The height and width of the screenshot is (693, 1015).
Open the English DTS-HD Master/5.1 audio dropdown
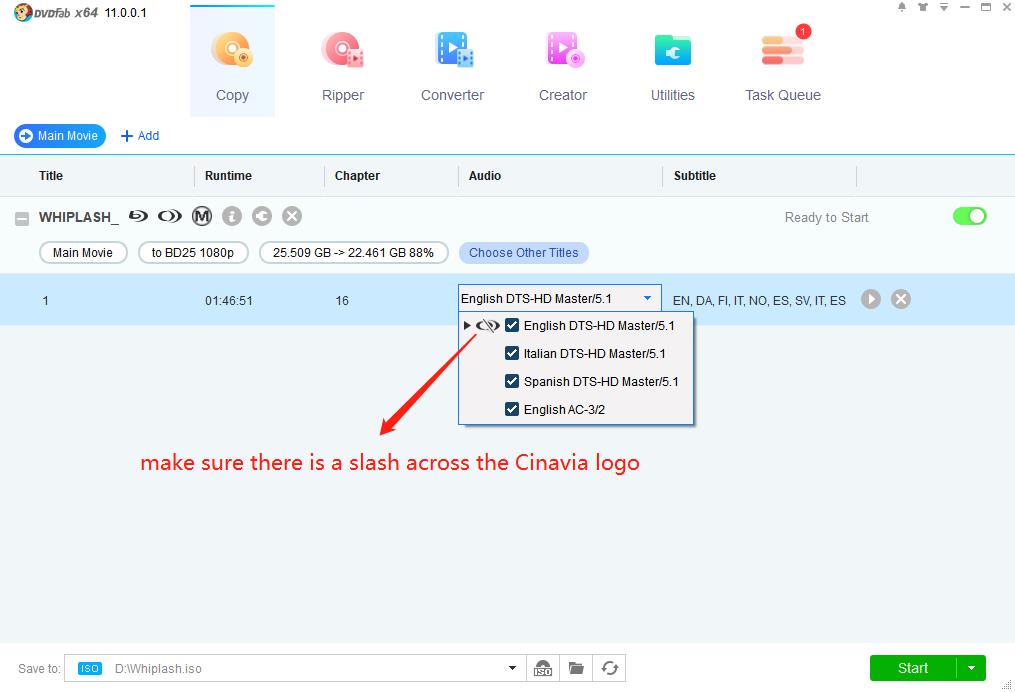point(560,298)
